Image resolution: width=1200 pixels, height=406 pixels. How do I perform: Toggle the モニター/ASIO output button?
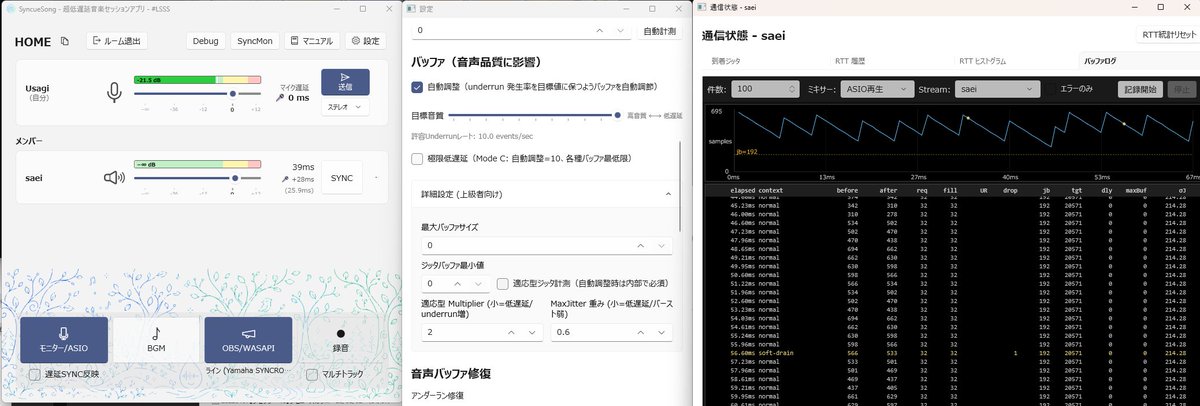(63, 339)
